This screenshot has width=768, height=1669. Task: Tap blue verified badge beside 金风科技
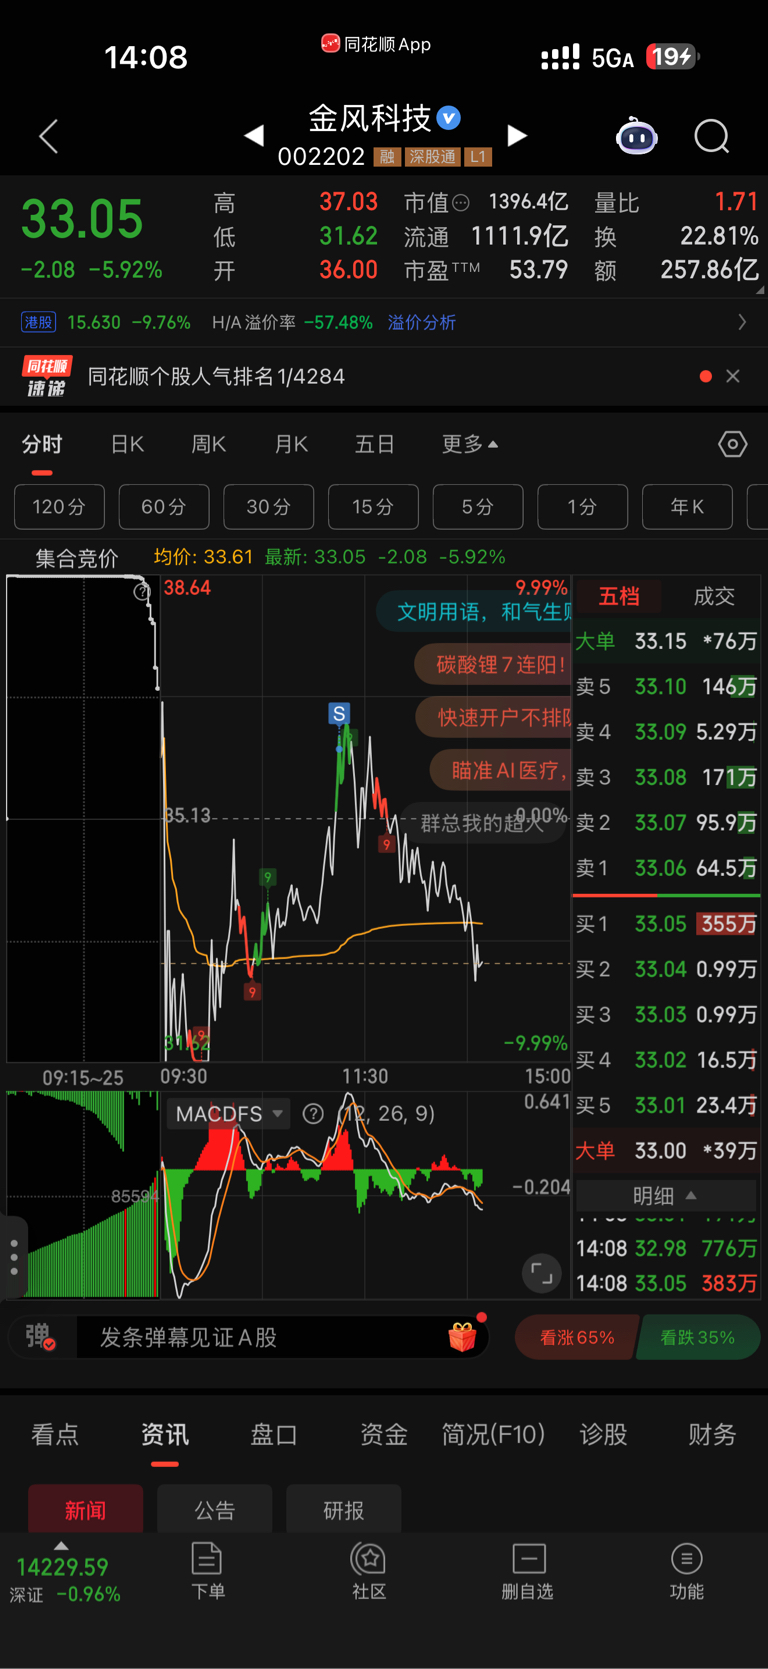coord(449,118)
